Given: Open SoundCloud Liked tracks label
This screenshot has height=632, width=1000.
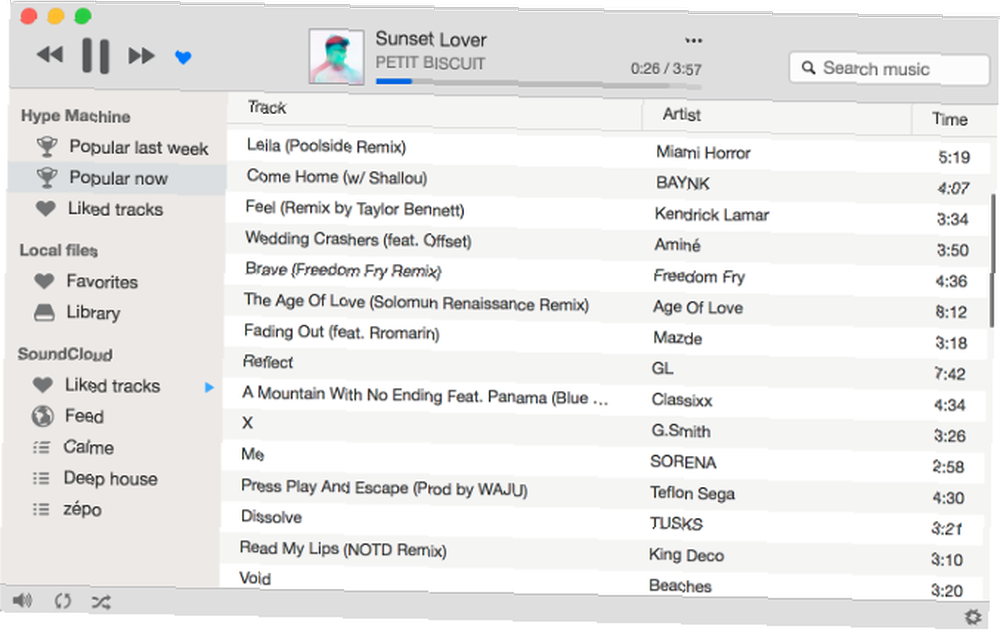Looking at the screenshot, I should pos(112,385).
